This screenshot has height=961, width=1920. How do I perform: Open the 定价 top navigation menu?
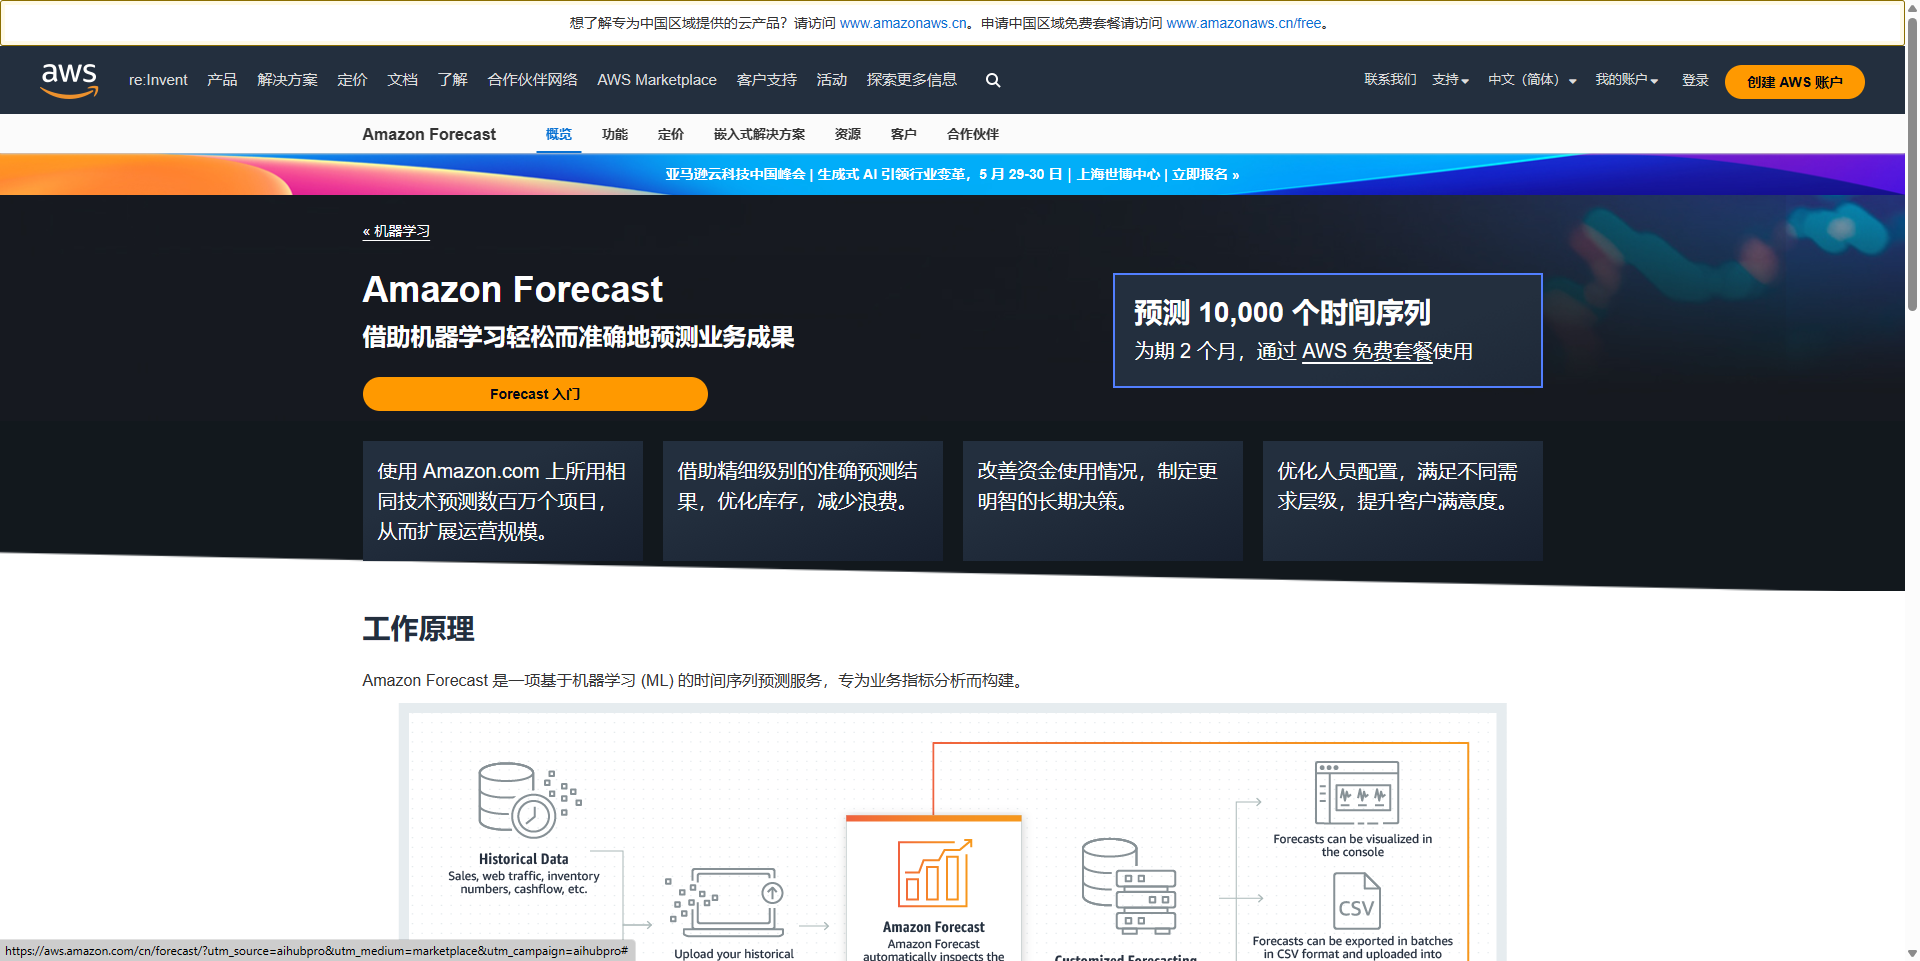(x=352, y=80)
